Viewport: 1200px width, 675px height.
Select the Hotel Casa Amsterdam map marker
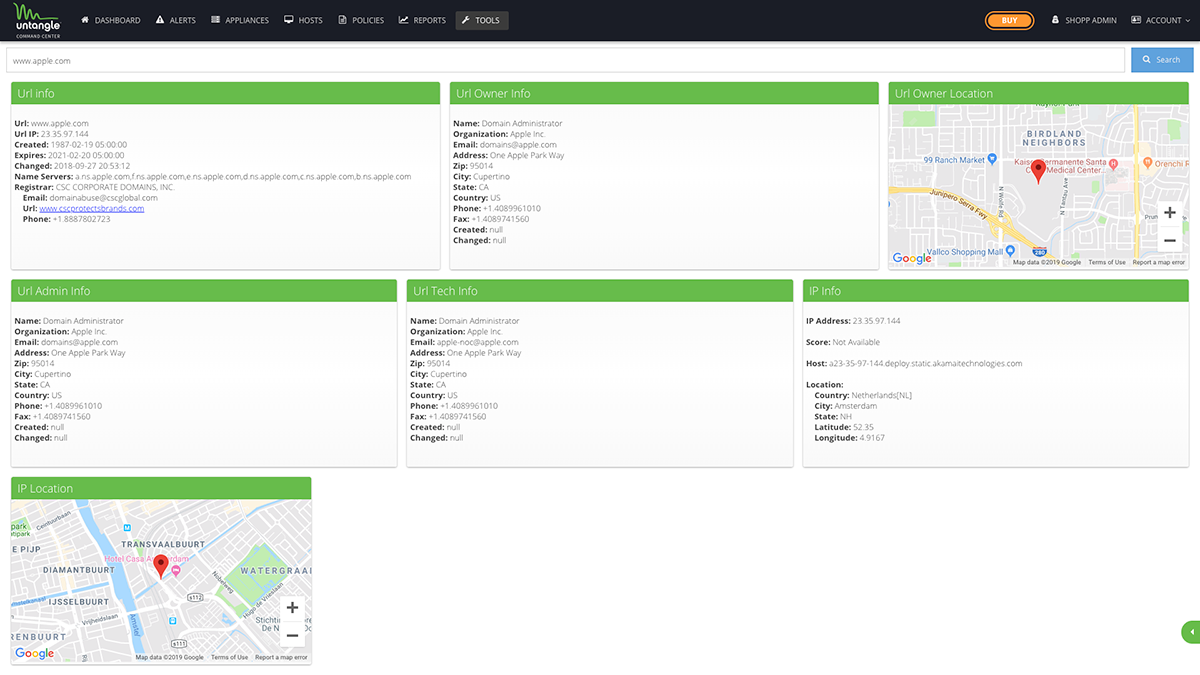pyautogui.click(x=176, y=570)
